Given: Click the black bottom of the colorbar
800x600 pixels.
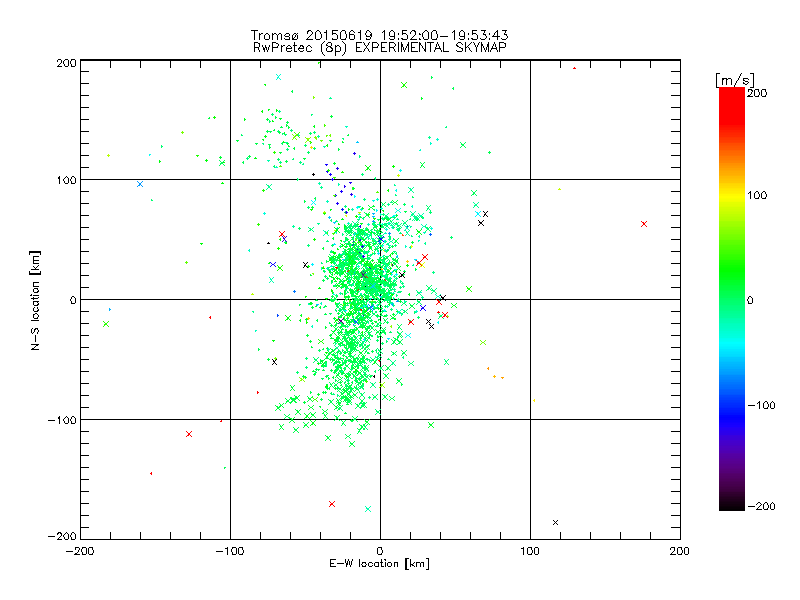Looking at the screenshot, I should coord(732,503).
